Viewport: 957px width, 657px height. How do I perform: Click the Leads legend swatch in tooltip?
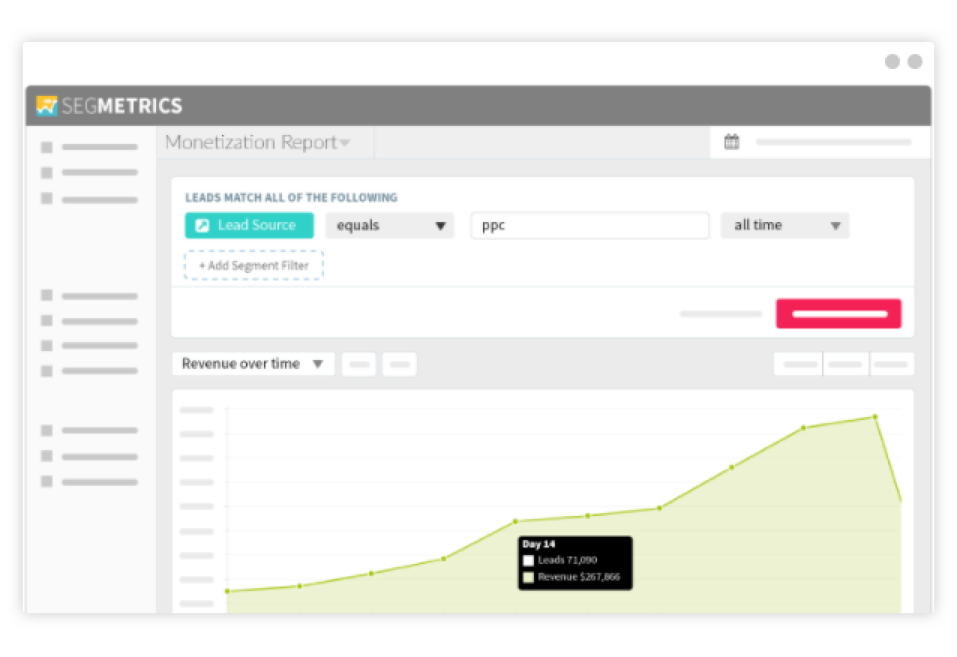pos(529,561)
